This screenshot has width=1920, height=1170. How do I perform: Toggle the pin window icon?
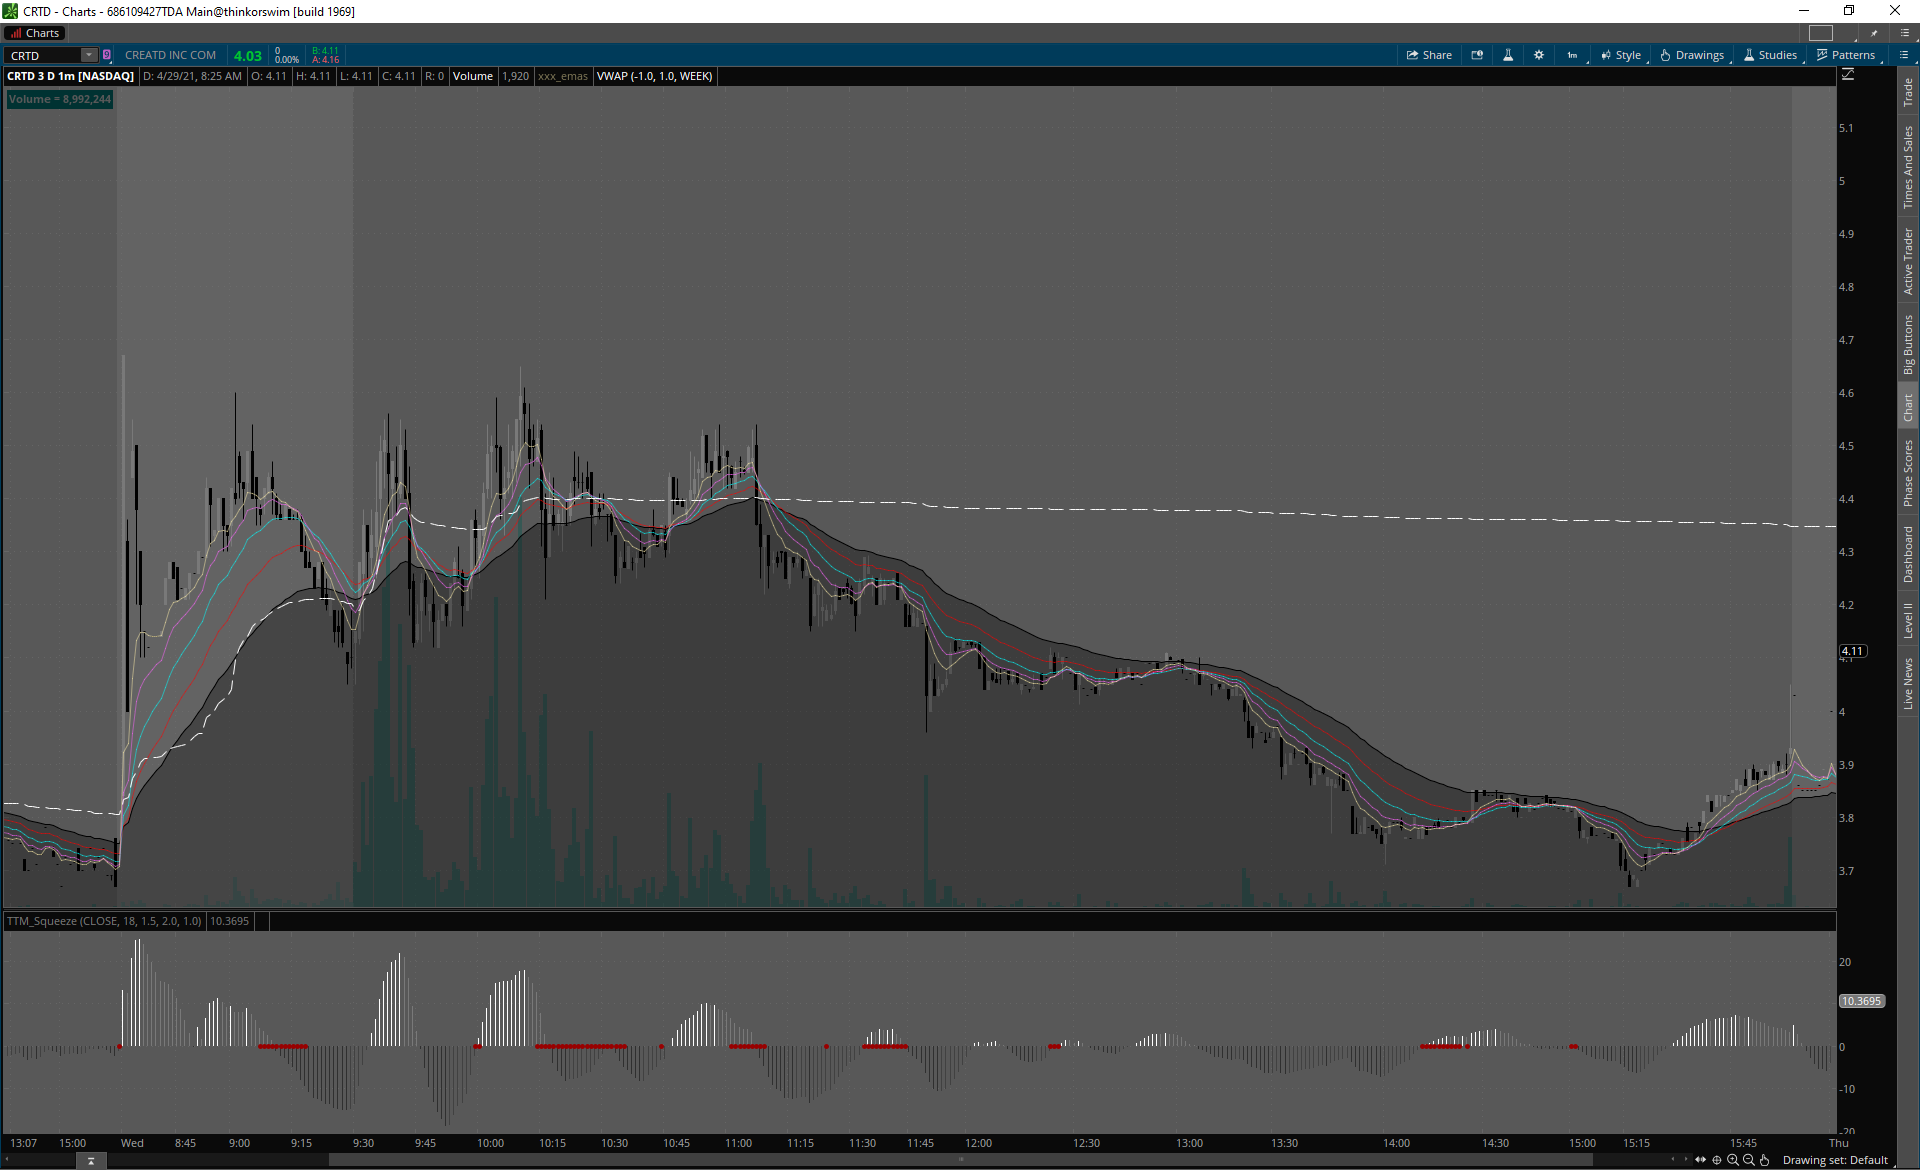(1875, 33)
